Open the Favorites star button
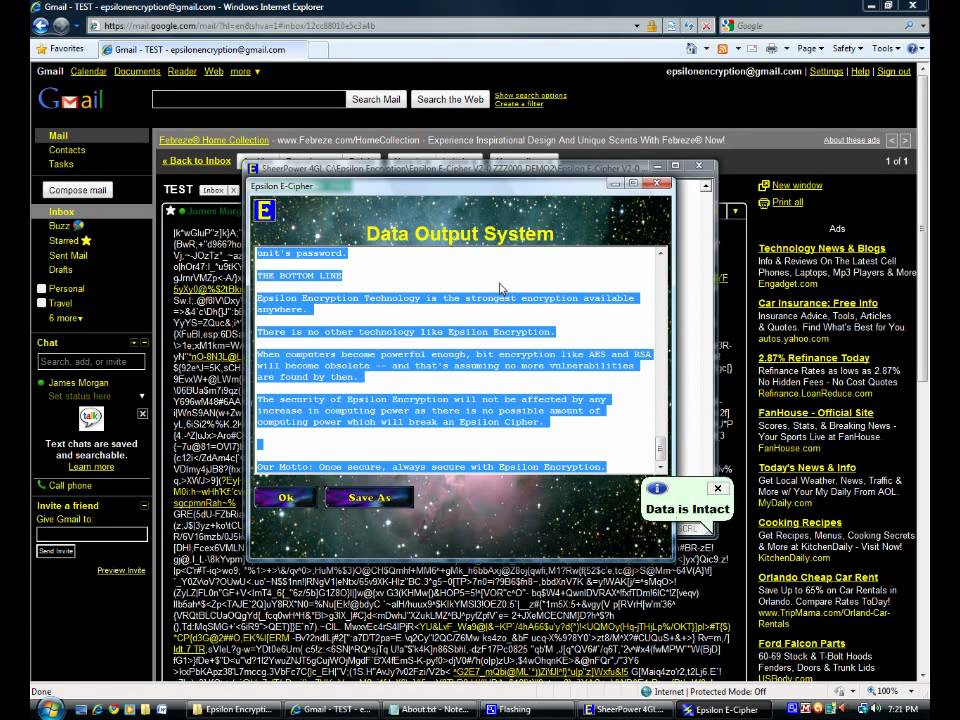Viewport: 960px width, 720px height. click(x=59, y=48)
